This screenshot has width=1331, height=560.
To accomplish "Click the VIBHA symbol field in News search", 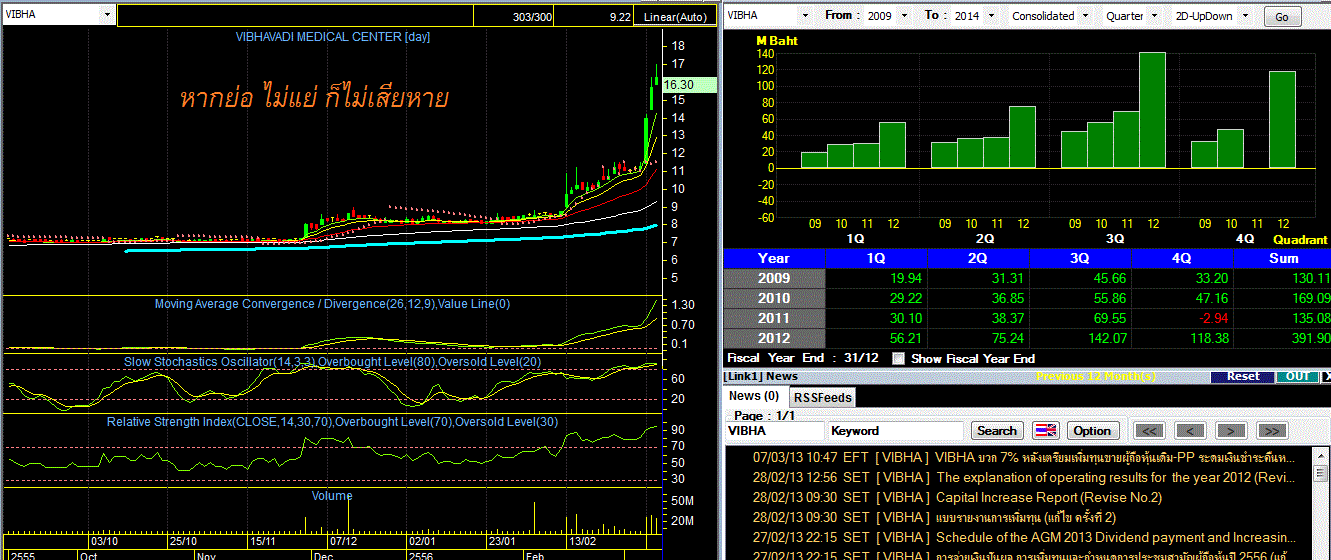I will point(774,430).
